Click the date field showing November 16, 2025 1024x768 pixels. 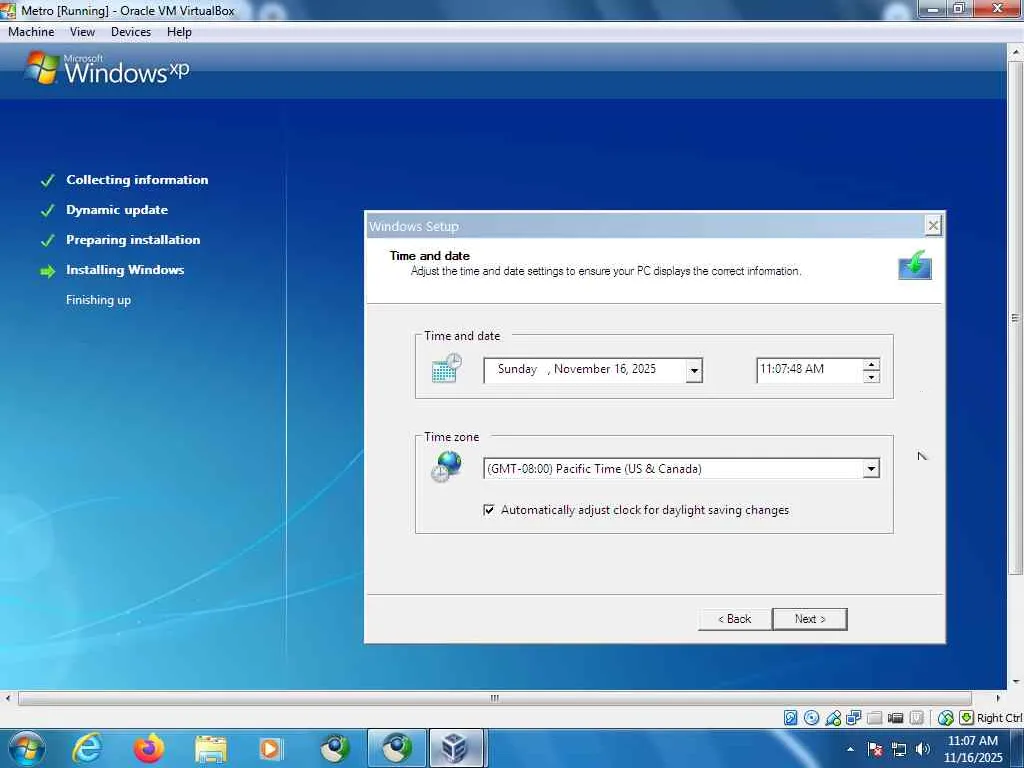[x=585, y=370]
